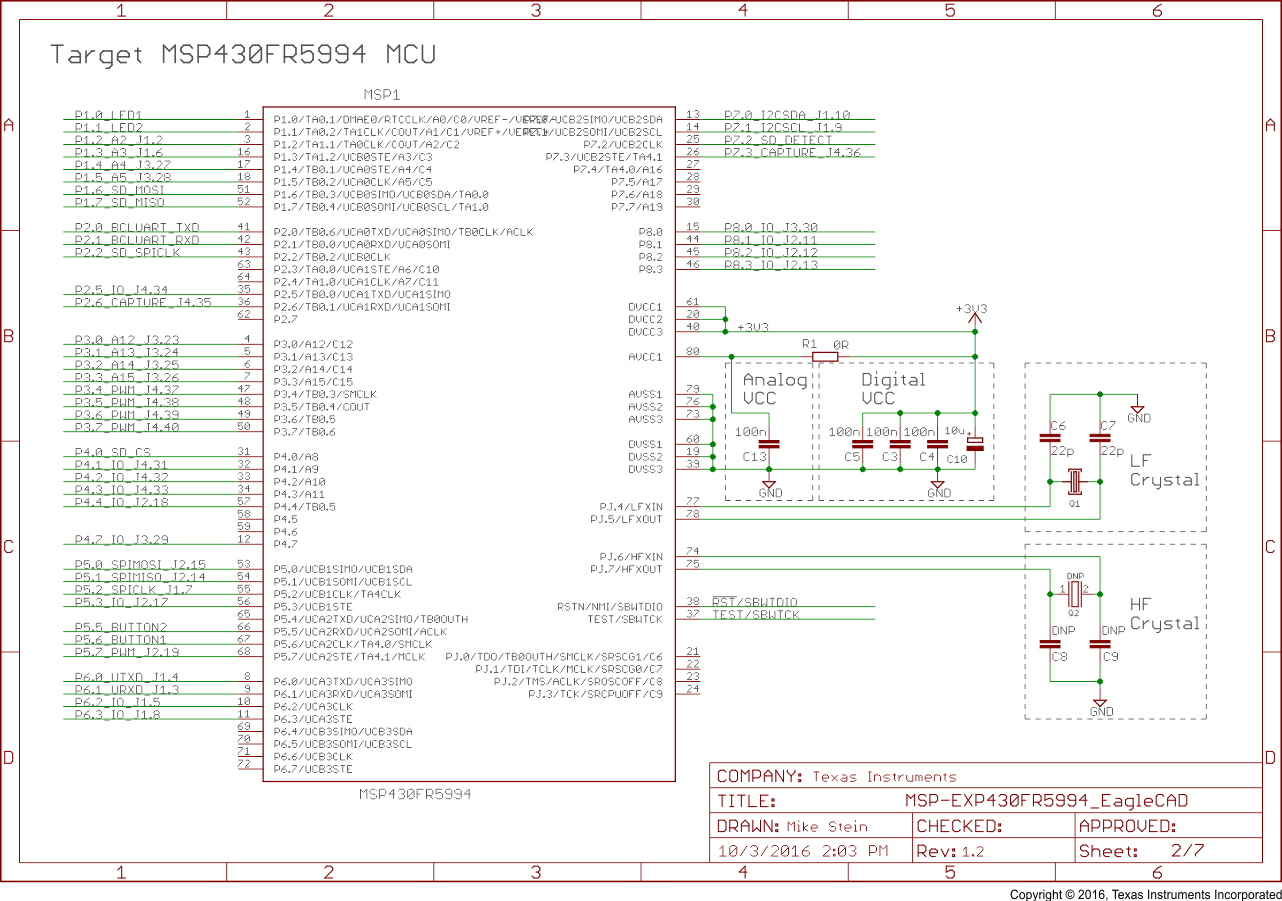Click the APPROVED: title block field
Screen dimensions: 1282x901
click(1128, 827)
